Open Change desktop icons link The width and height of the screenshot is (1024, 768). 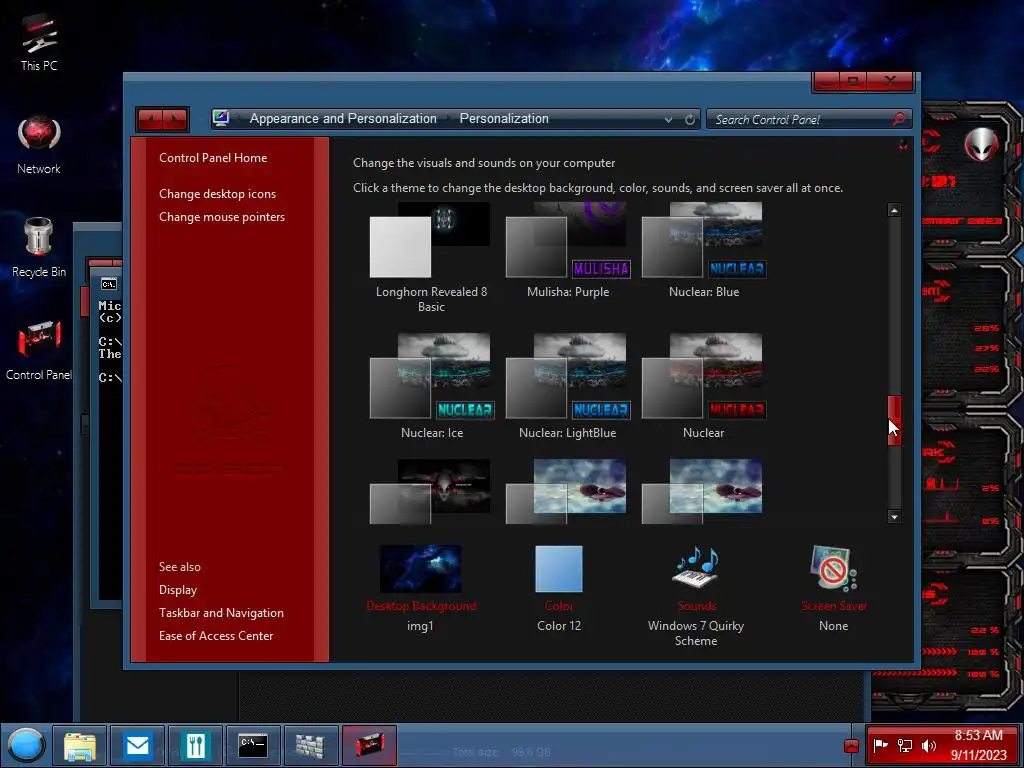tap(217, 194)
